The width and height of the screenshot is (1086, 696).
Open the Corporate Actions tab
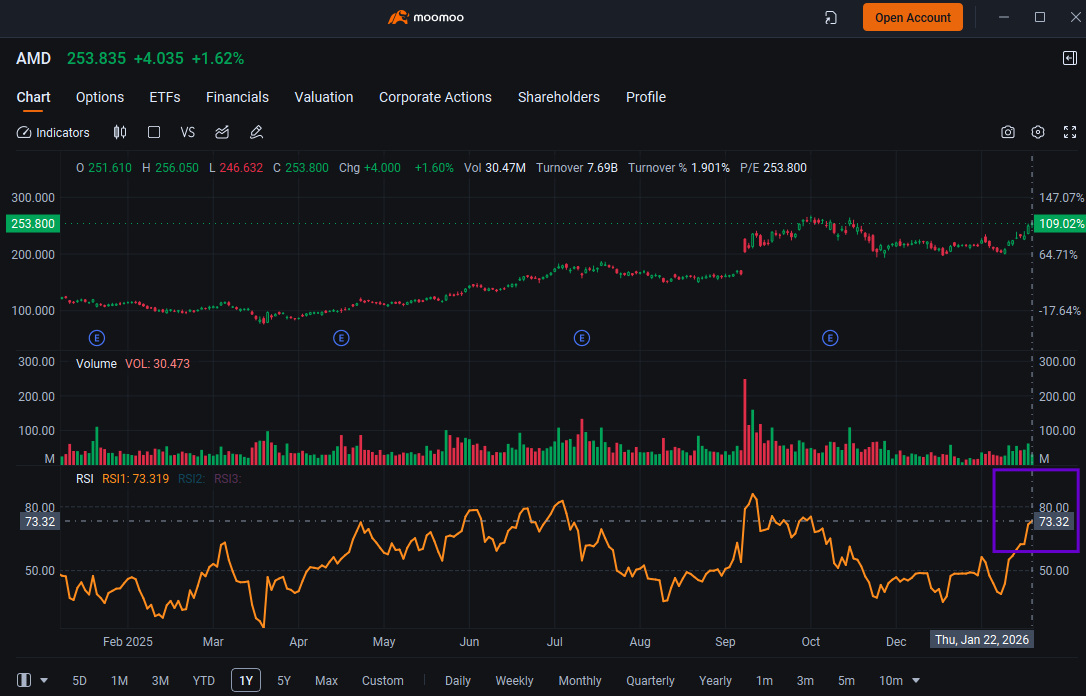(x=435, y=97)
